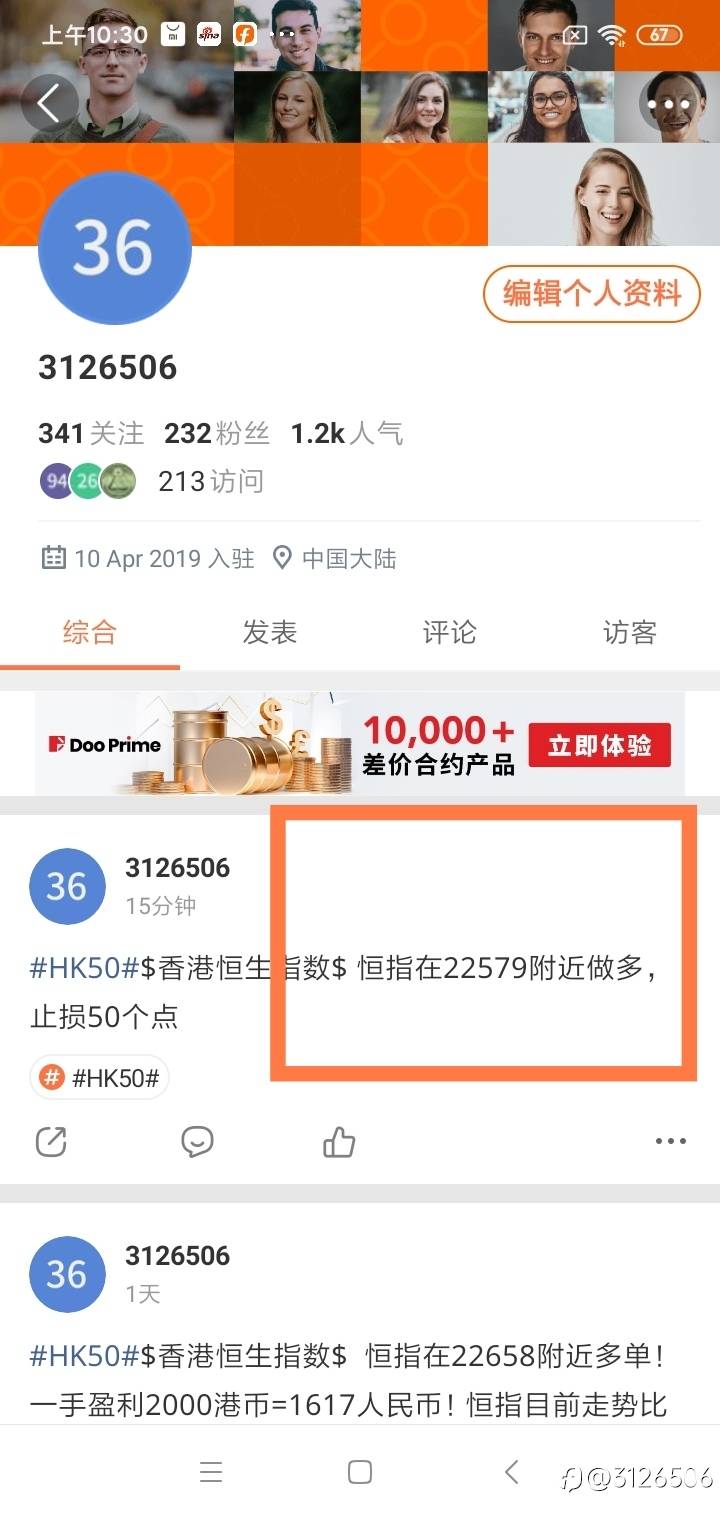
Task: Share the 22579 HK50 post
Action: [51, 1141]
